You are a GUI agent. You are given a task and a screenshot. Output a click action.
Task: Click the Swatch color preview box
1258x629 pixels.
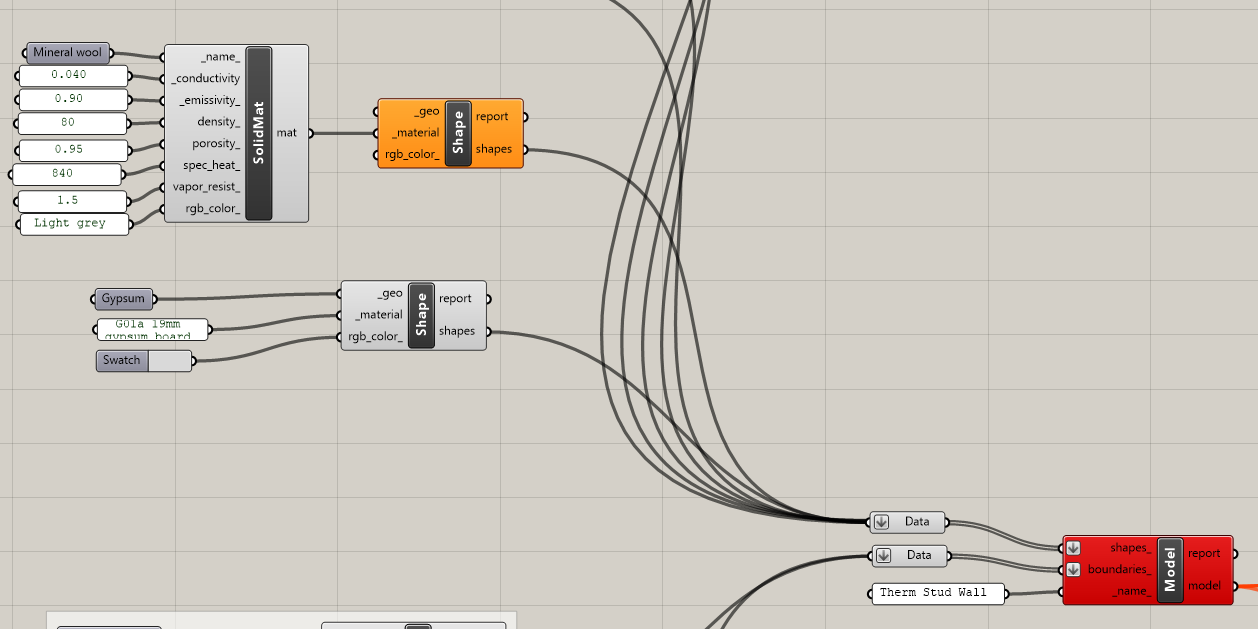click(169, 361)
